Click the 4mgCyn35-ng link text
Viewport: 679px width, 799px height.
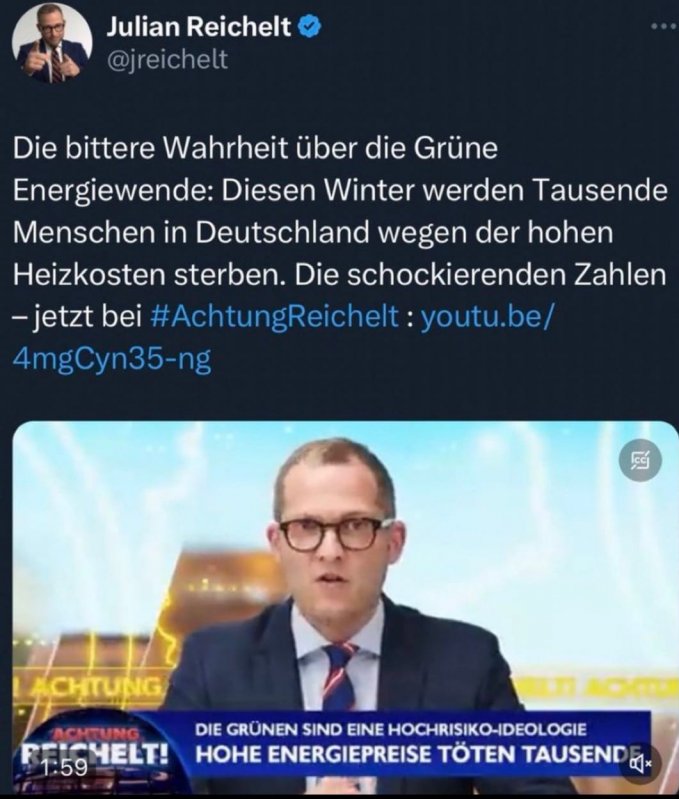[112, 359]
